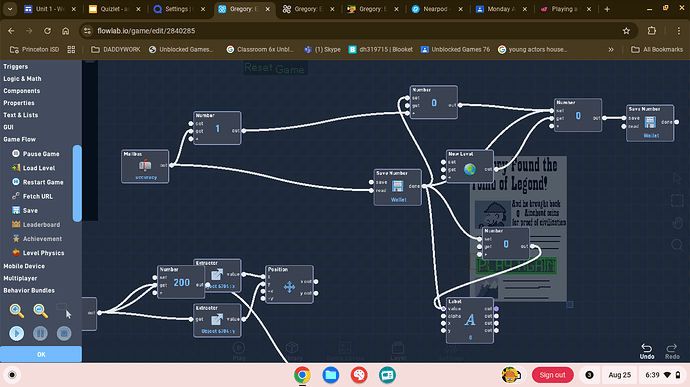The width and height of the screenshot is (690, 387).
Task: Select the Position node arrows icon
Action: (x=289, y=287)
